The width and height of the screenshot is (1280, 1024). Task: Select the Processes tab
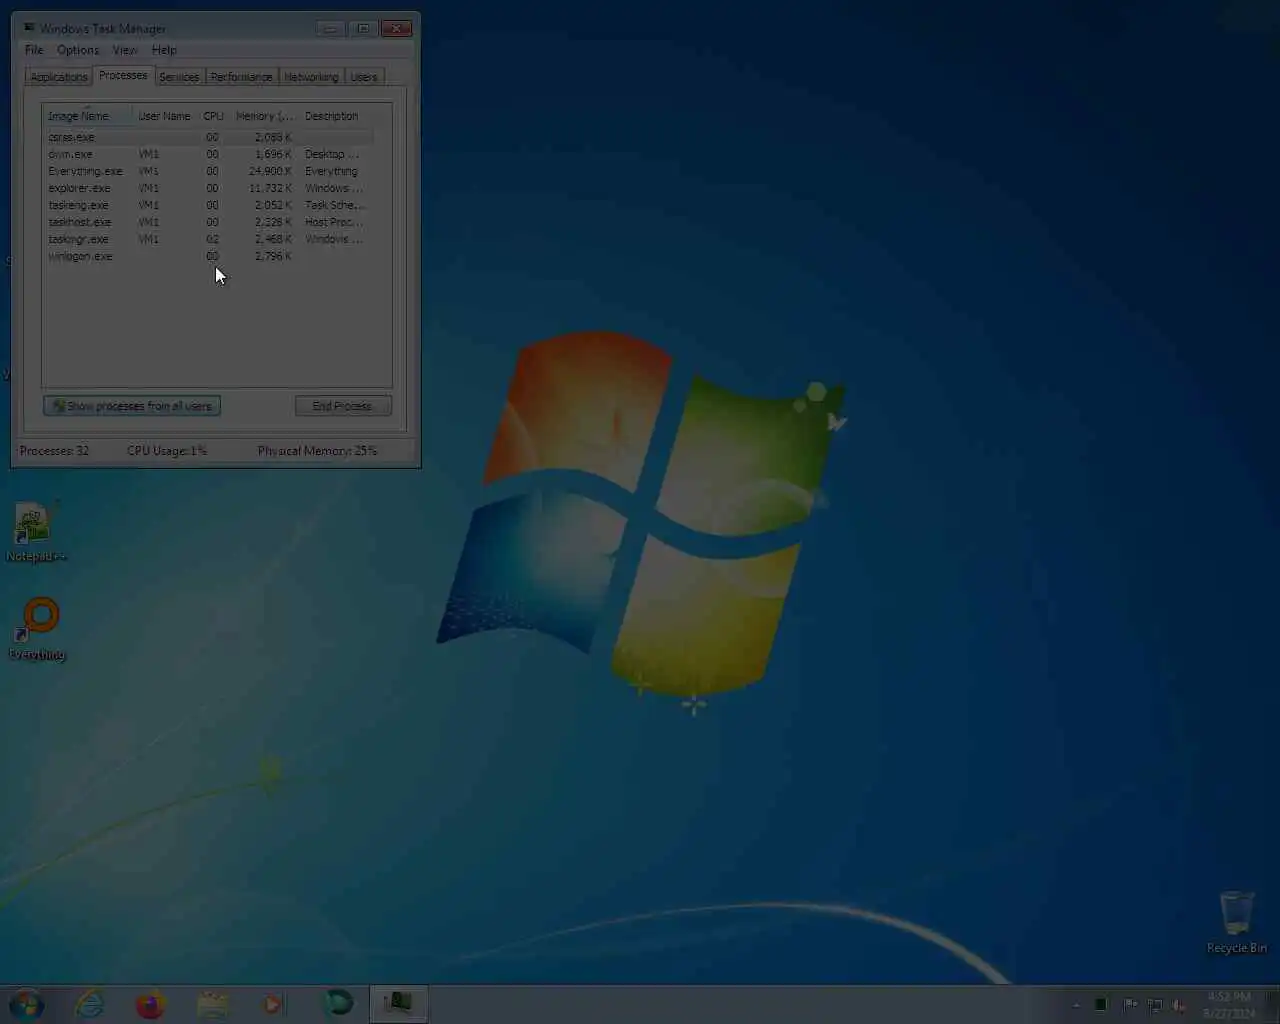(x=123, y=76)
